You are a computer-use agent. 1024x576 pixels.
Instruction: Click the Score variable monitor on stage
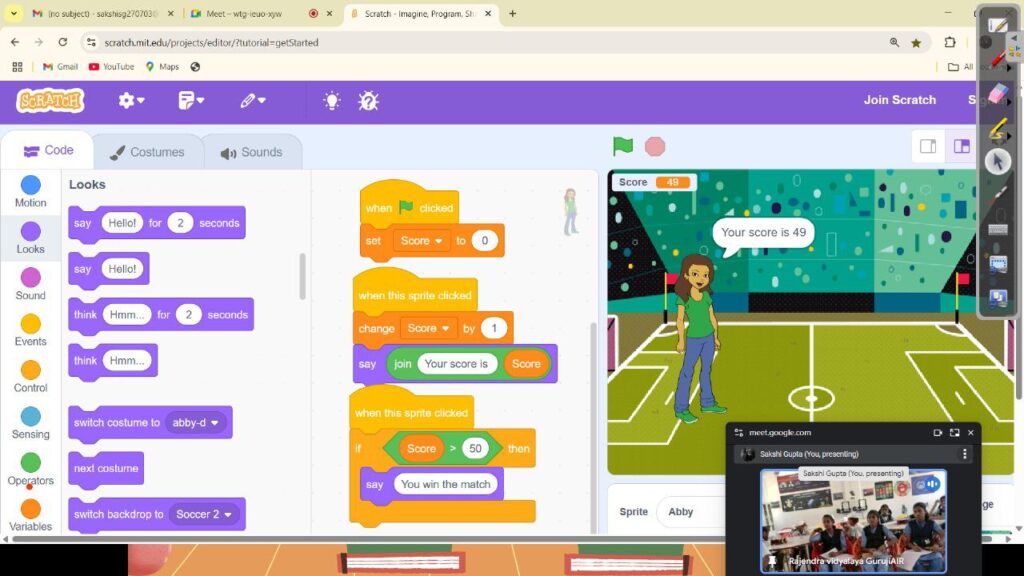pyautogui.click(x=654, y=182)
